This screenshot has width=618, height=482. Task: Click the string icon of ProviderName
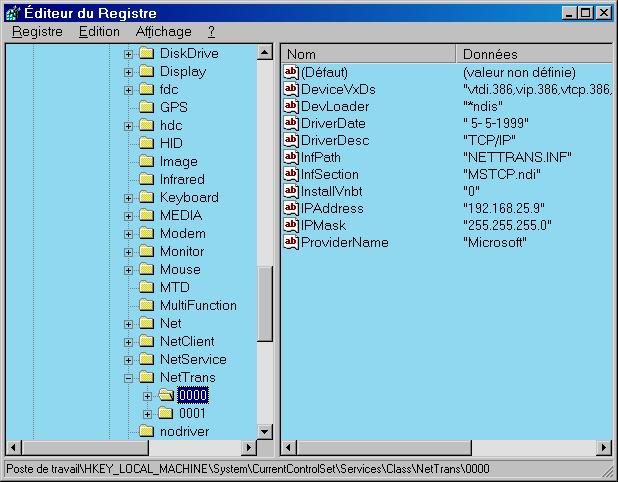coord(291,242)
